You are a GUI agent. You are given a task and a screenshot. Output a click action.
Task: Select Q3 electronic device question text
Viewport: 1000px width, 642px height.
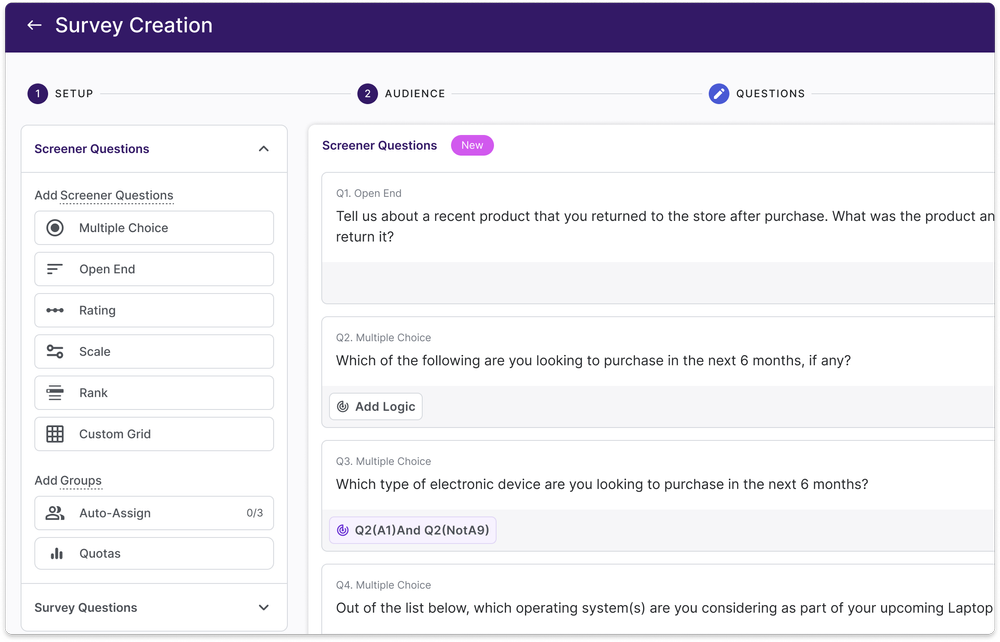coord(602,485)
